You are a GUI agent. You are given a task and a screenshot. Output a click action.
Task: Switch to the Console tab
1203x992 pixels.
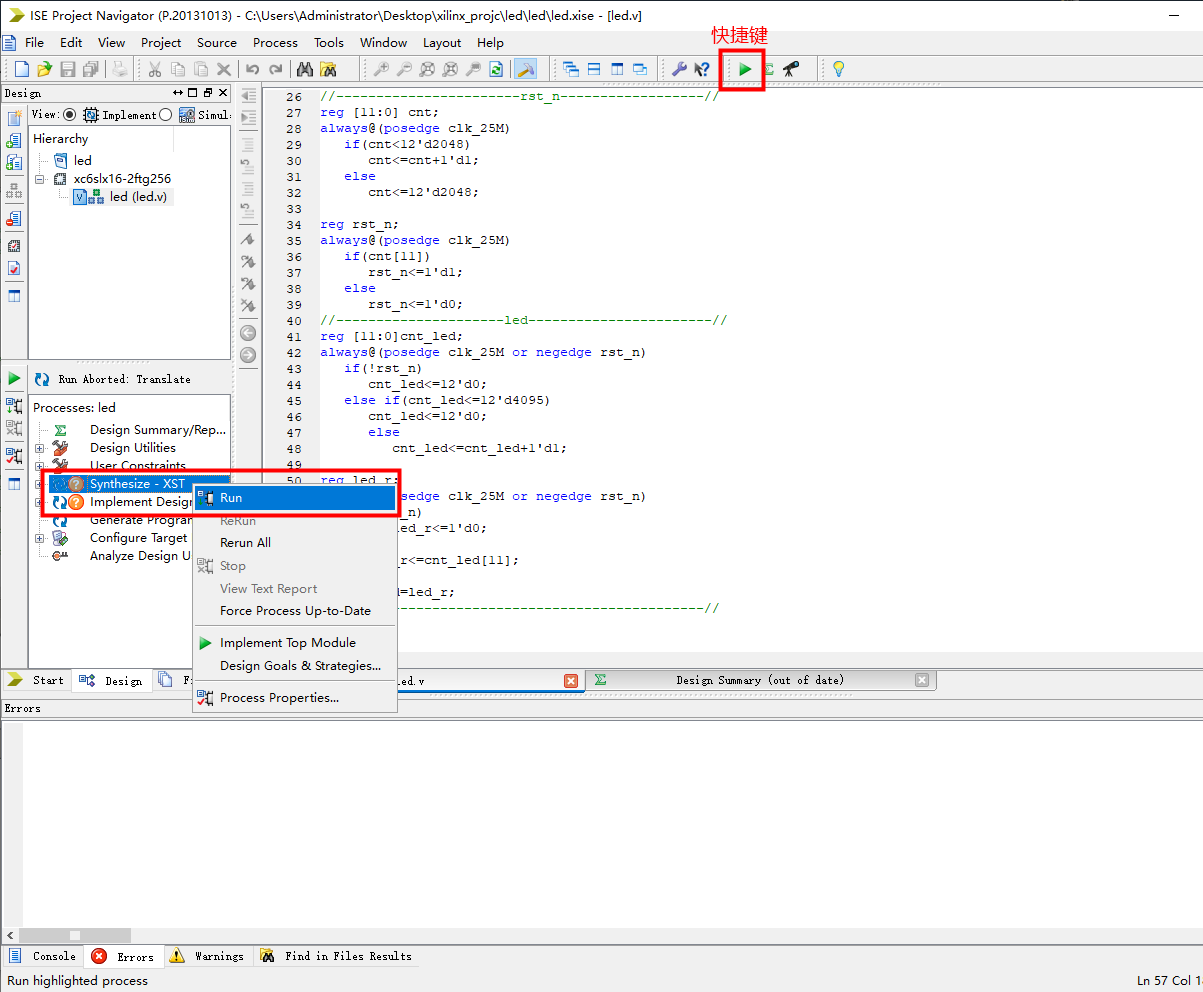pyautogui.click(x=53, y=956)
